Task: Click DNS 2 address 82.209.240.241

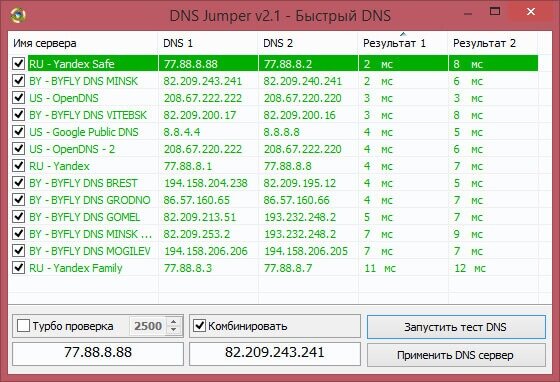Action: click(x=302, y=81)
